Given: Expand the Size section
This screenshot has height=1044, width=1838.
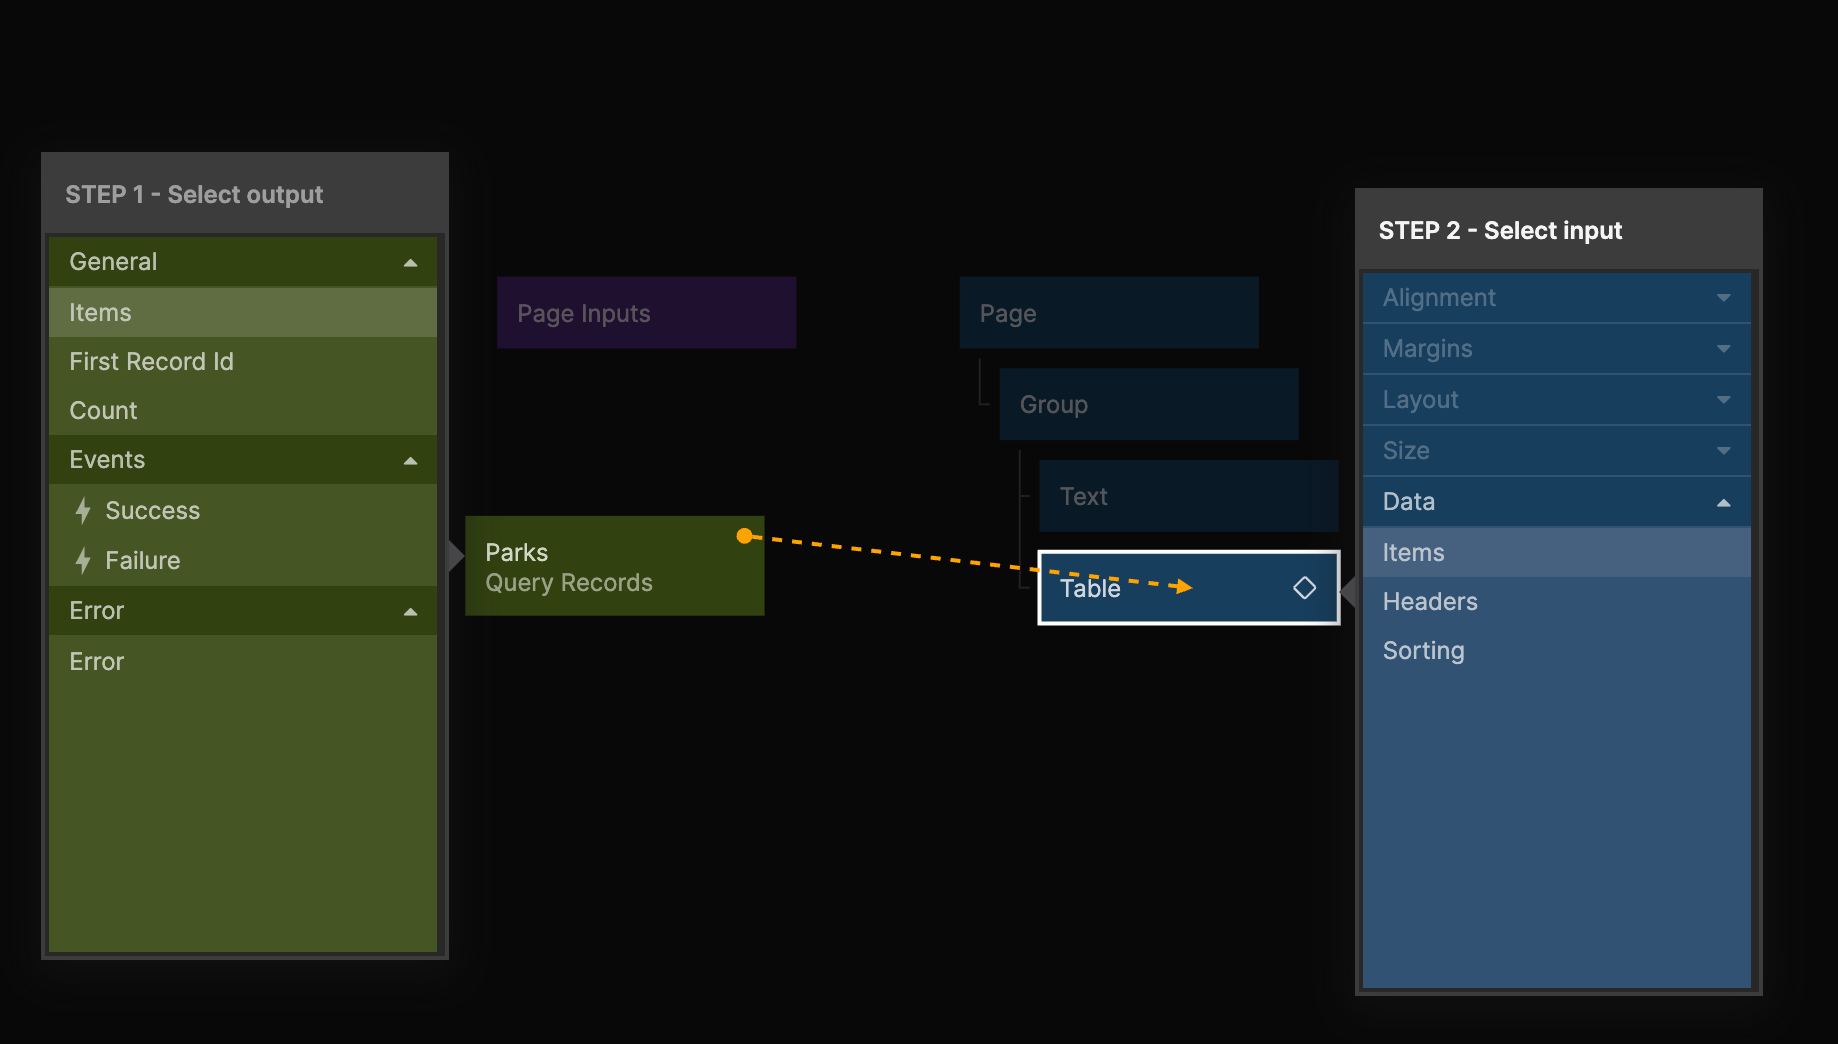Looking at the screenshot, I should point(1723,451).
